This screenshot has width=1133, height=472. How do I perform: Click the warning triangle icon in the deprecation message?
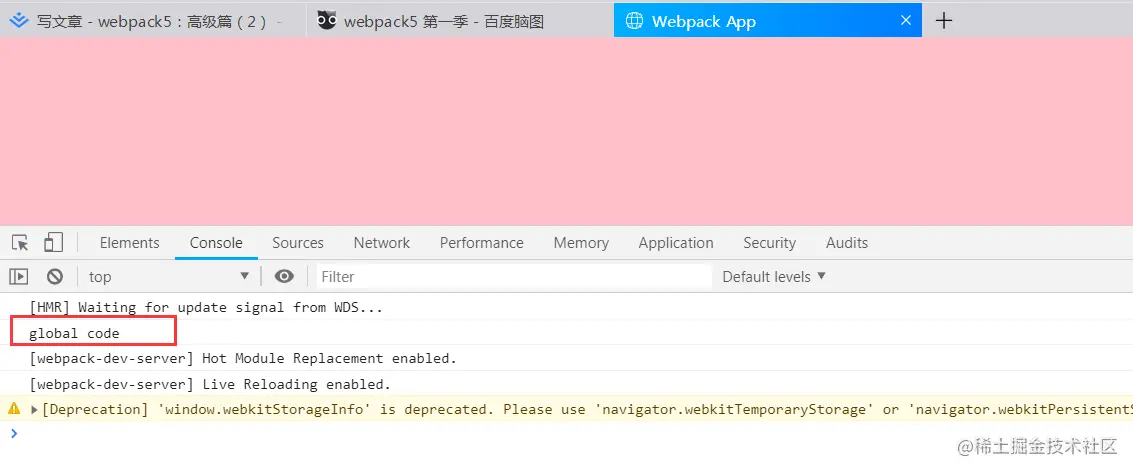click(13, 409)
